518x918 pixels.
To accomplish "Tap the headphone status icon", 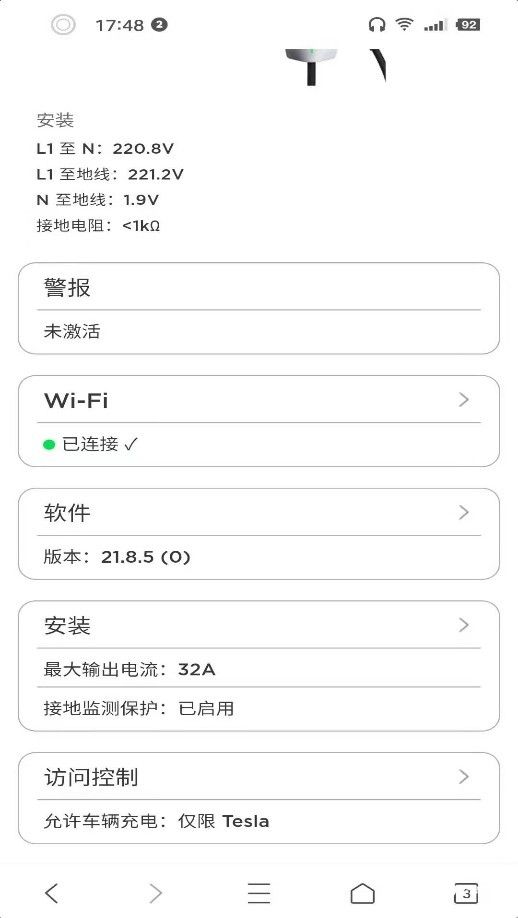I will pyautogui.click(x=377, y=25).
